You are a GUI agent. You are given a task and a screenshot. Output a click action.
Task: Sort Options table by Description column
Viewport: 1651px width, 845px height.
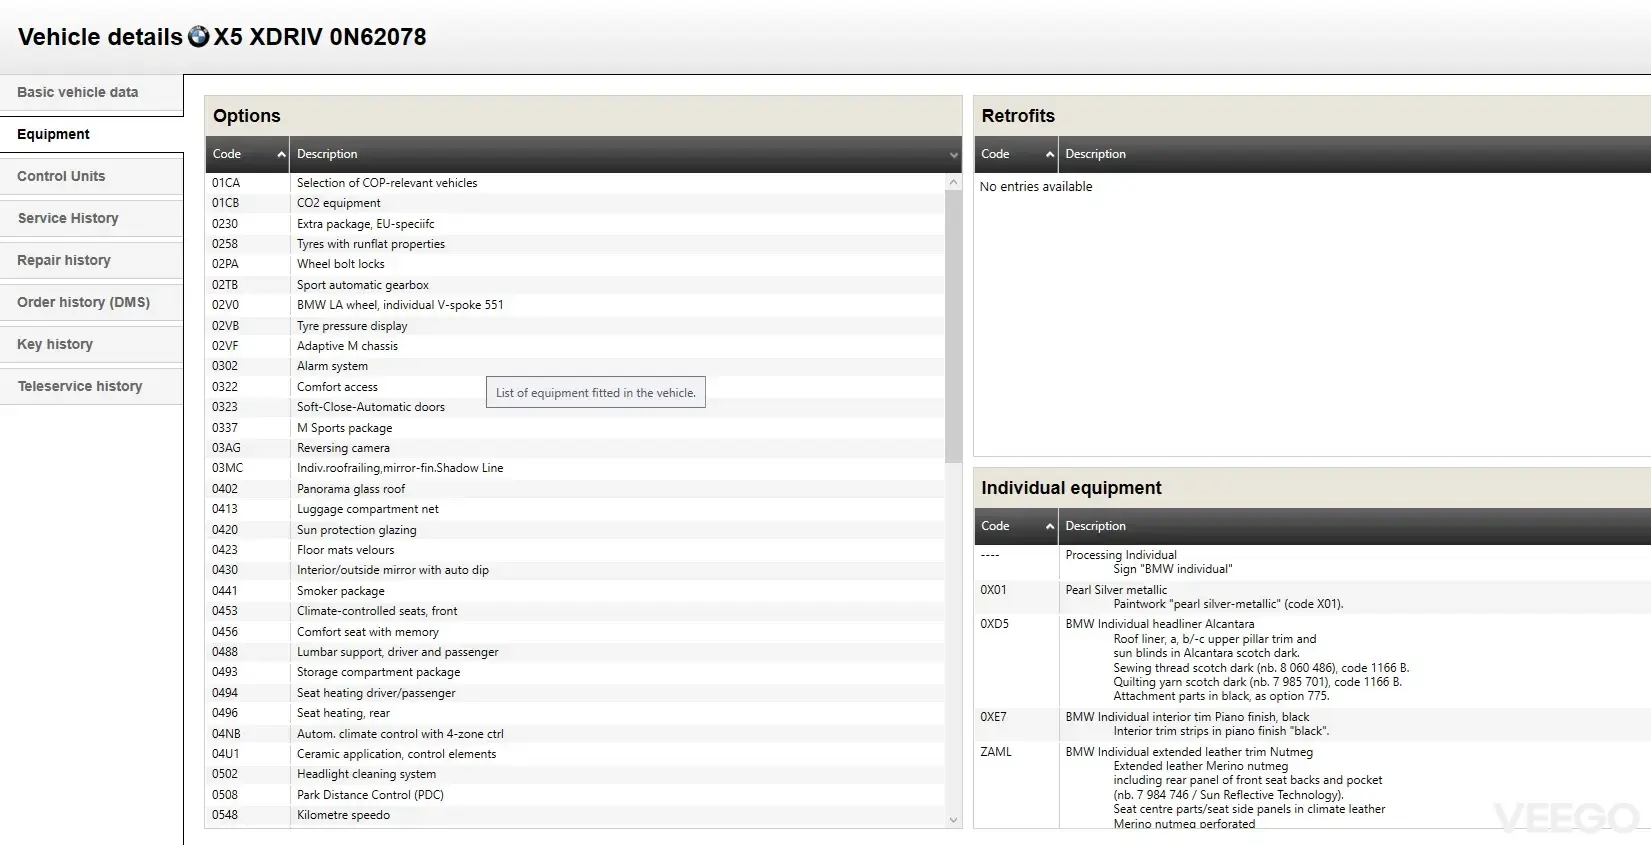pyautogui.click(x=625, y=154)
